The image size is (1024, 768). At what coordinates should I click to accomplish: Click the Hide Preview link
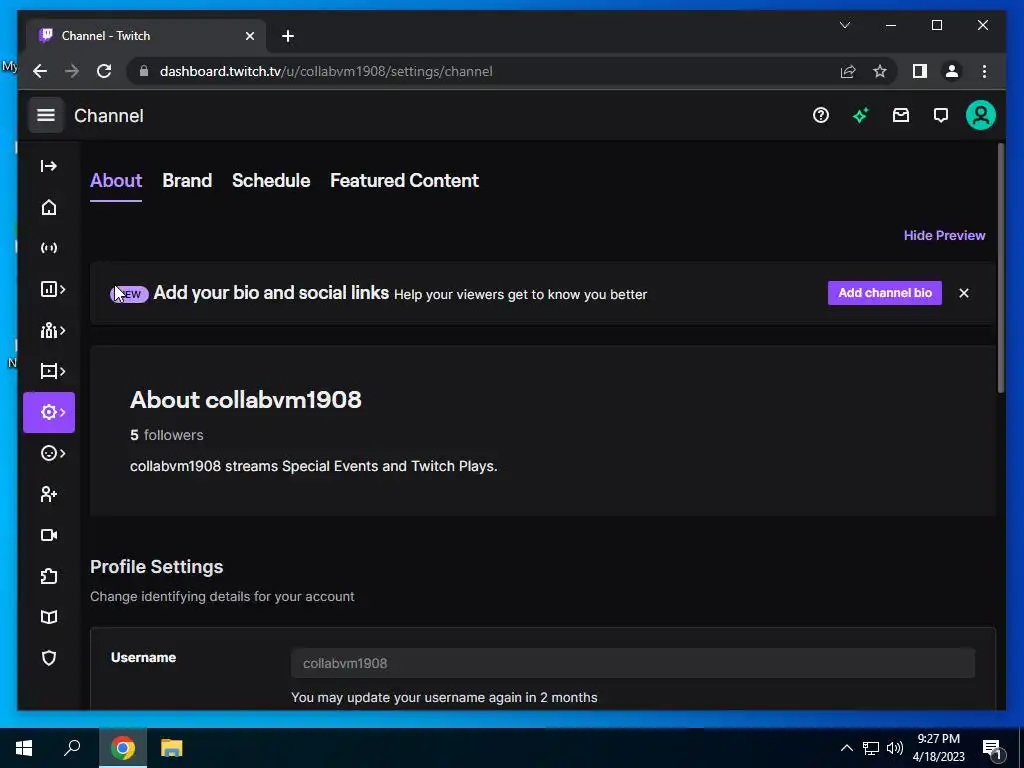coord(944,236)
